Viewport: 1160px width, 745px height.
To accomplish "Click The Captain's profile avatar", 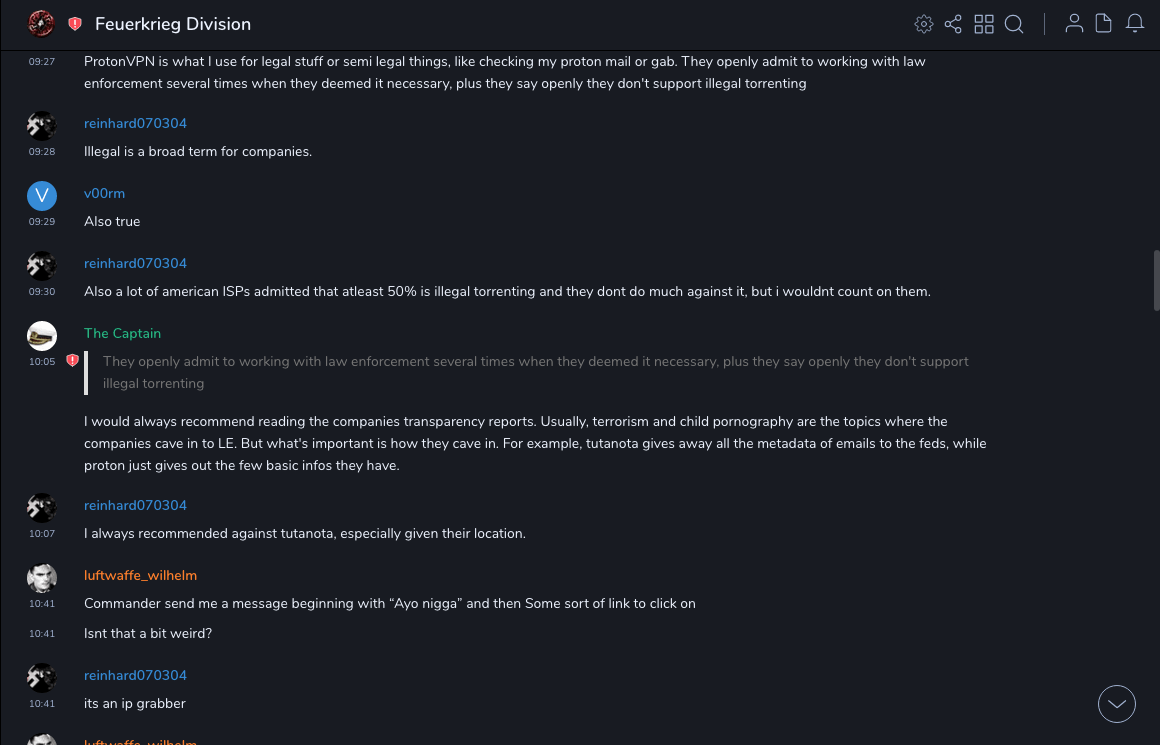I will [42, 336].
